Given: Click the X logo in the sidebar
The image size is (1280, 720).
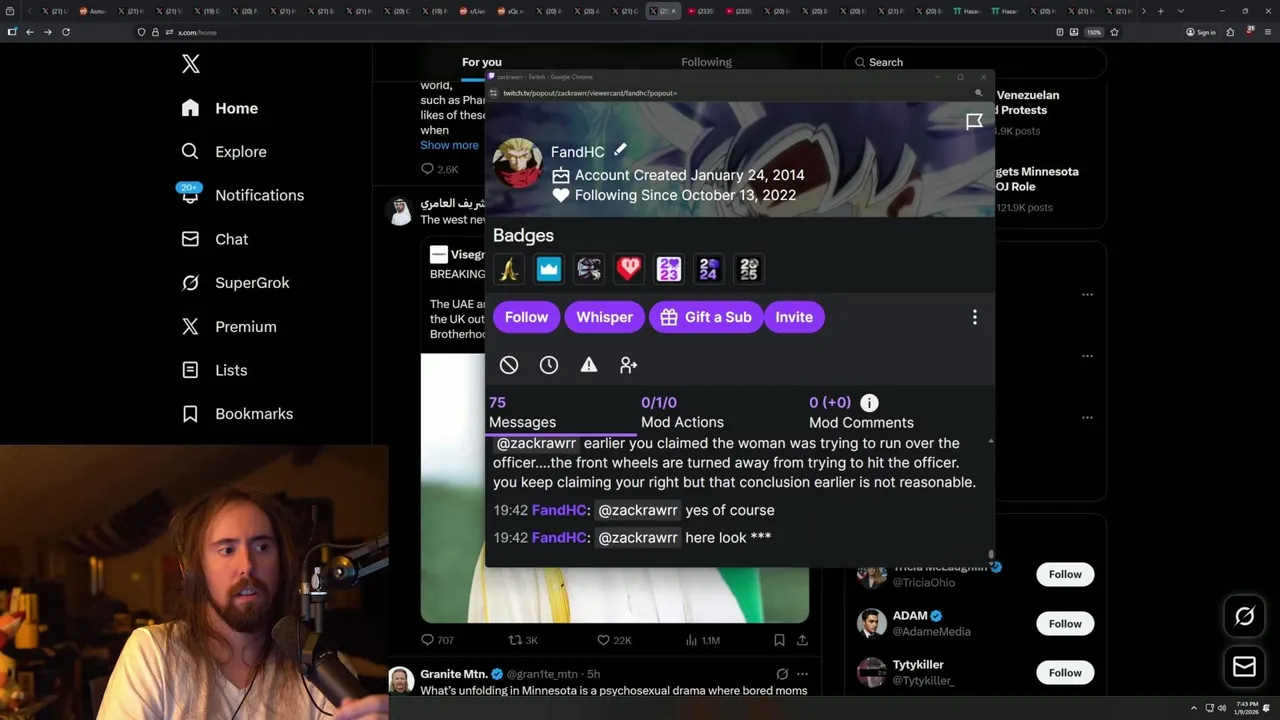Looking at the screenshot, I should [191, 64].
